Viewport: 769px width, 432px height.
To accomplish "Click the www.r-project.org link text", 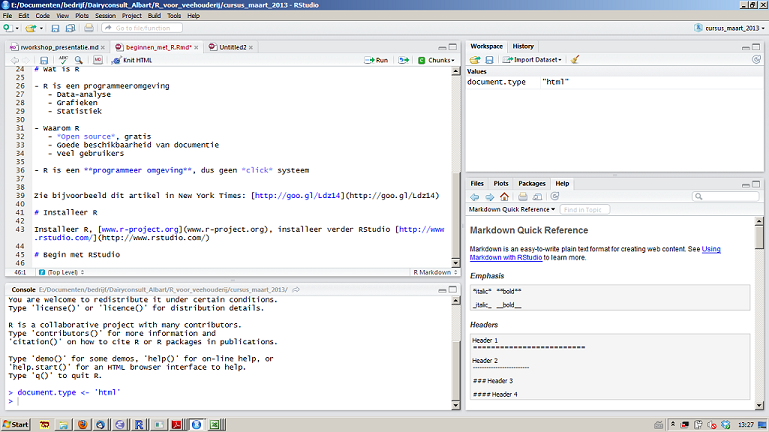I will pyautogui.click(x=140, y=229).
